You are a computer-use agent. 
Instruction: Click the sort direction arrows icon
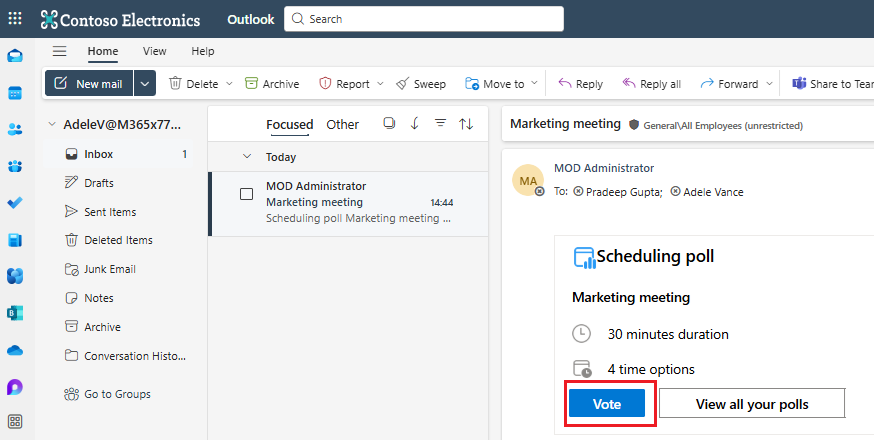pos(466,124)
